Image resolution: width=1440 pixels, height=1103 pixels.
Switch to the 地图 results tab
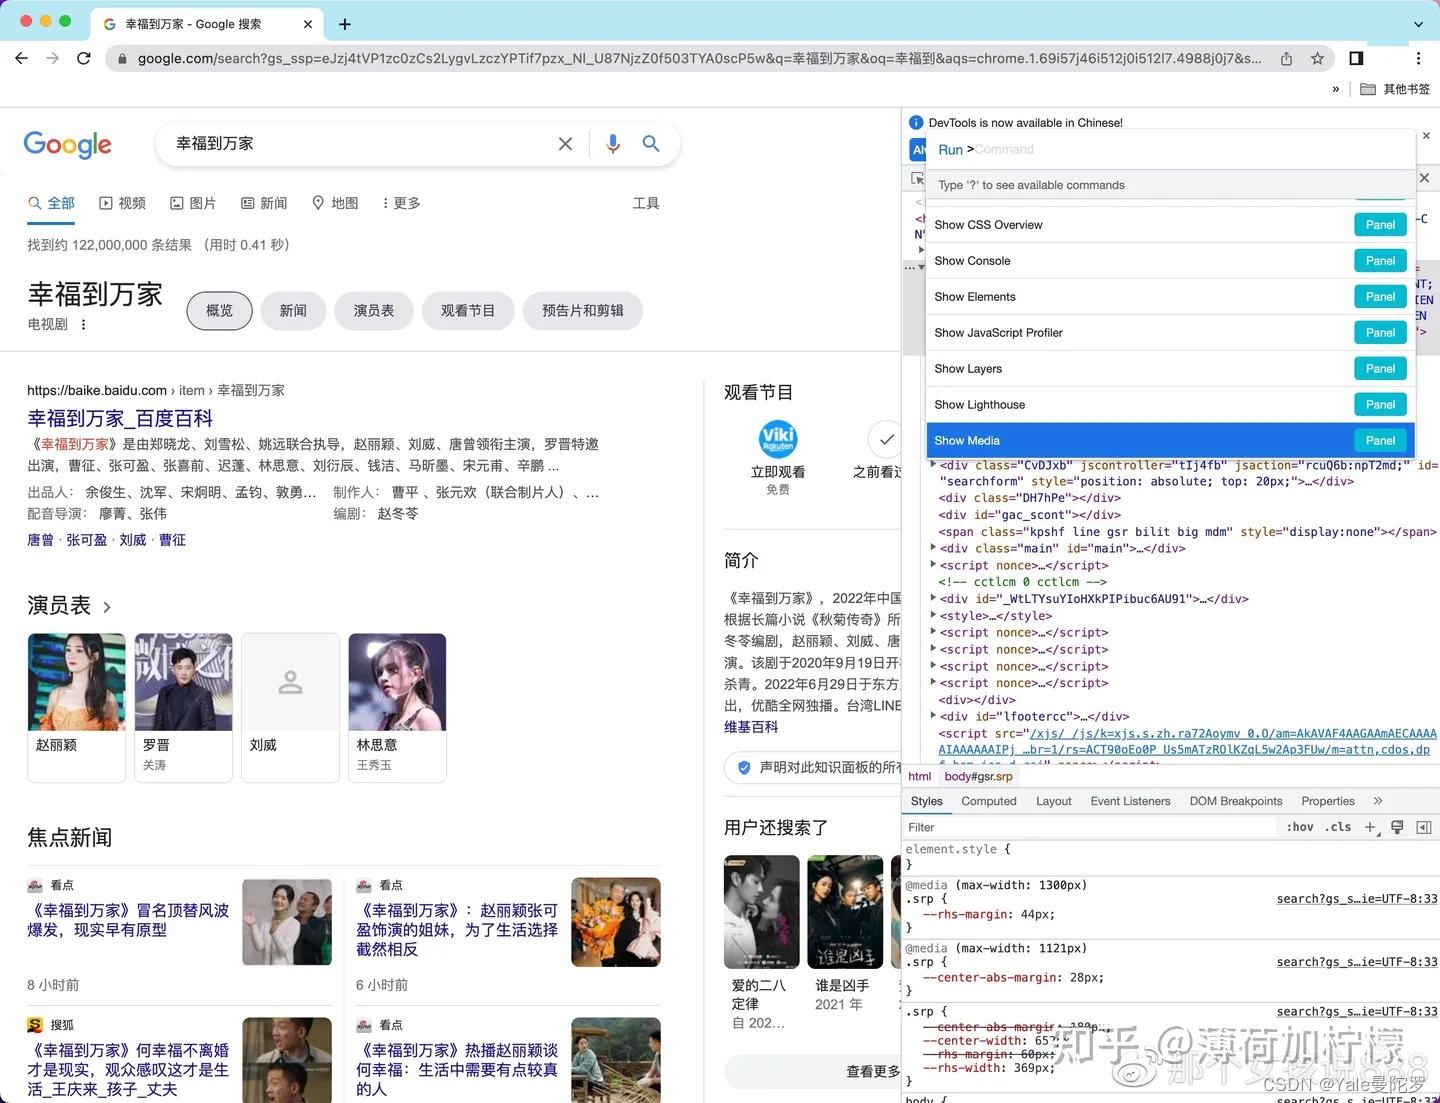pos(335,203)
